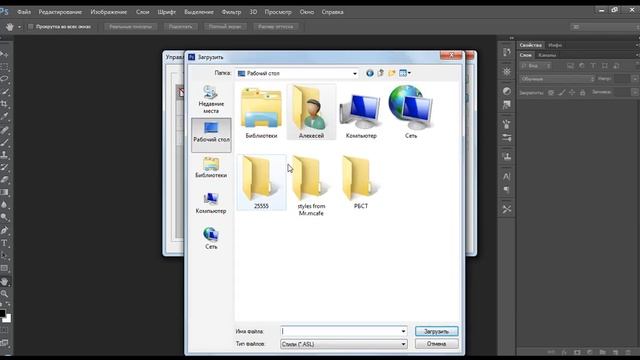Open the opacity dropdown arrow in Layers
Image resolution: width=640 pixels, height=360 pixels.
pyautogui.click(x=635, y=79)
